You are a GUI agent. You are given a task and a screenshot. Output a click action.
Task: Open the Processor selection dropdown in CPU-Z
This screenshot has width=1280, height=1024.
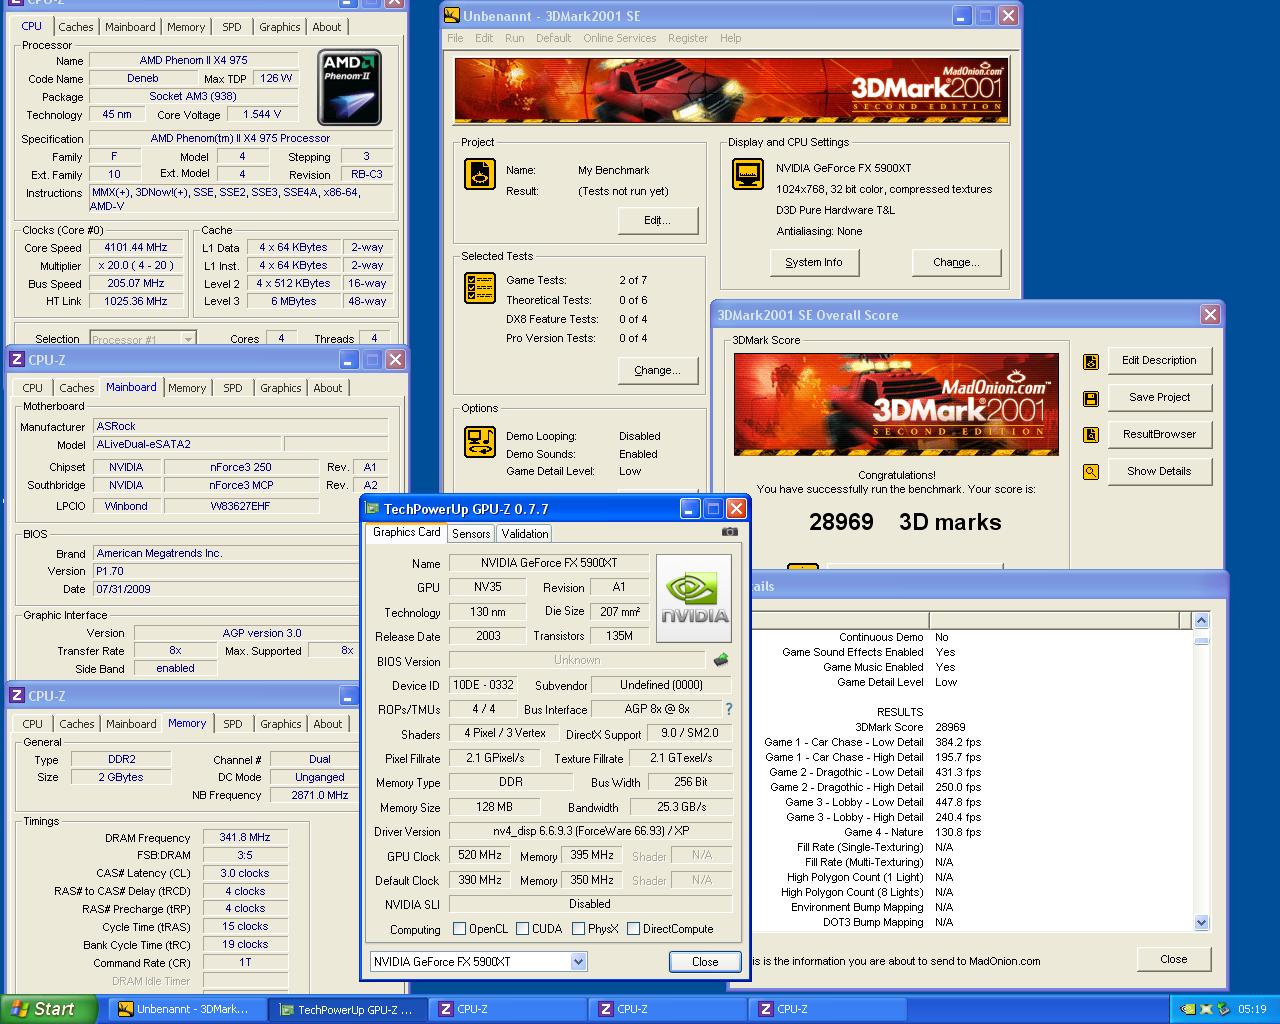(x=187, y=339)
